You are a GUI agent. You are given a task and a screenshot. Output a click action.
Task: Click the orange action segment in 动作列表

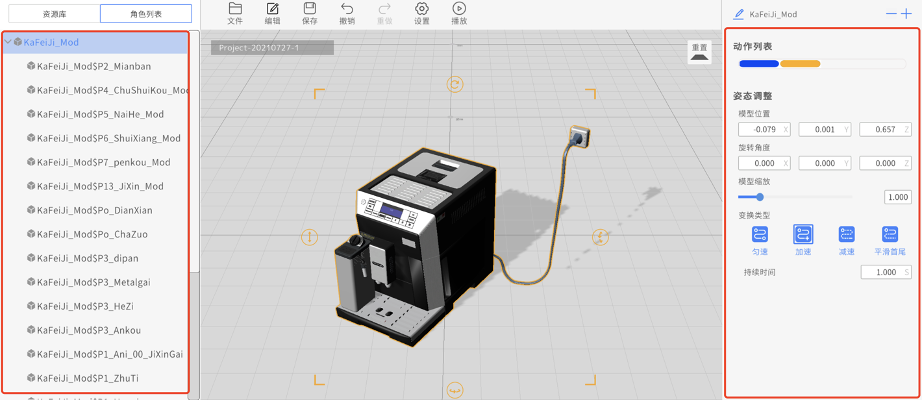(800, 64)
